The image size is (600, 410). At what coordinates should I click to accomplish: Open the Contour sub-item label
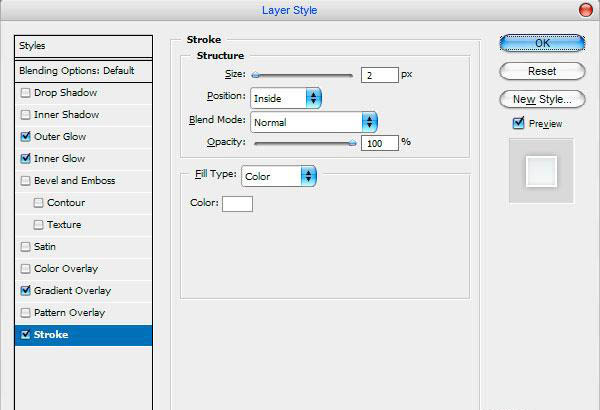pos(66,203)
